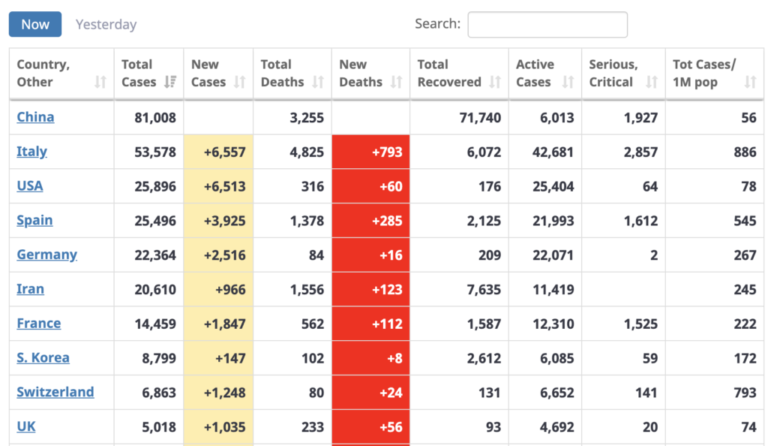Sort by Total Recovered column arrows
Viewport: 768px width, 446px height.
coord(495,82)
